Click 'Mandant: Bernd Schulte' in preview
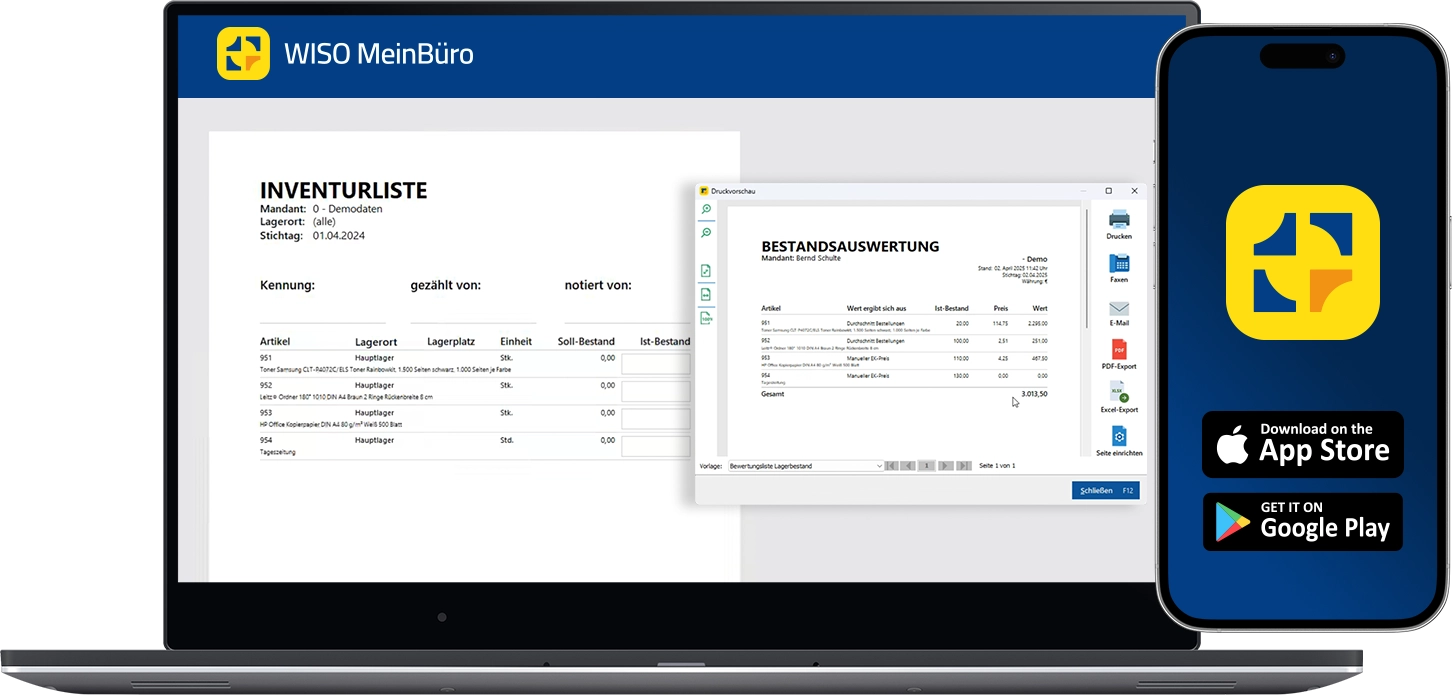The height and width of the screenshot is (695, 1452). tap(801, 258)
